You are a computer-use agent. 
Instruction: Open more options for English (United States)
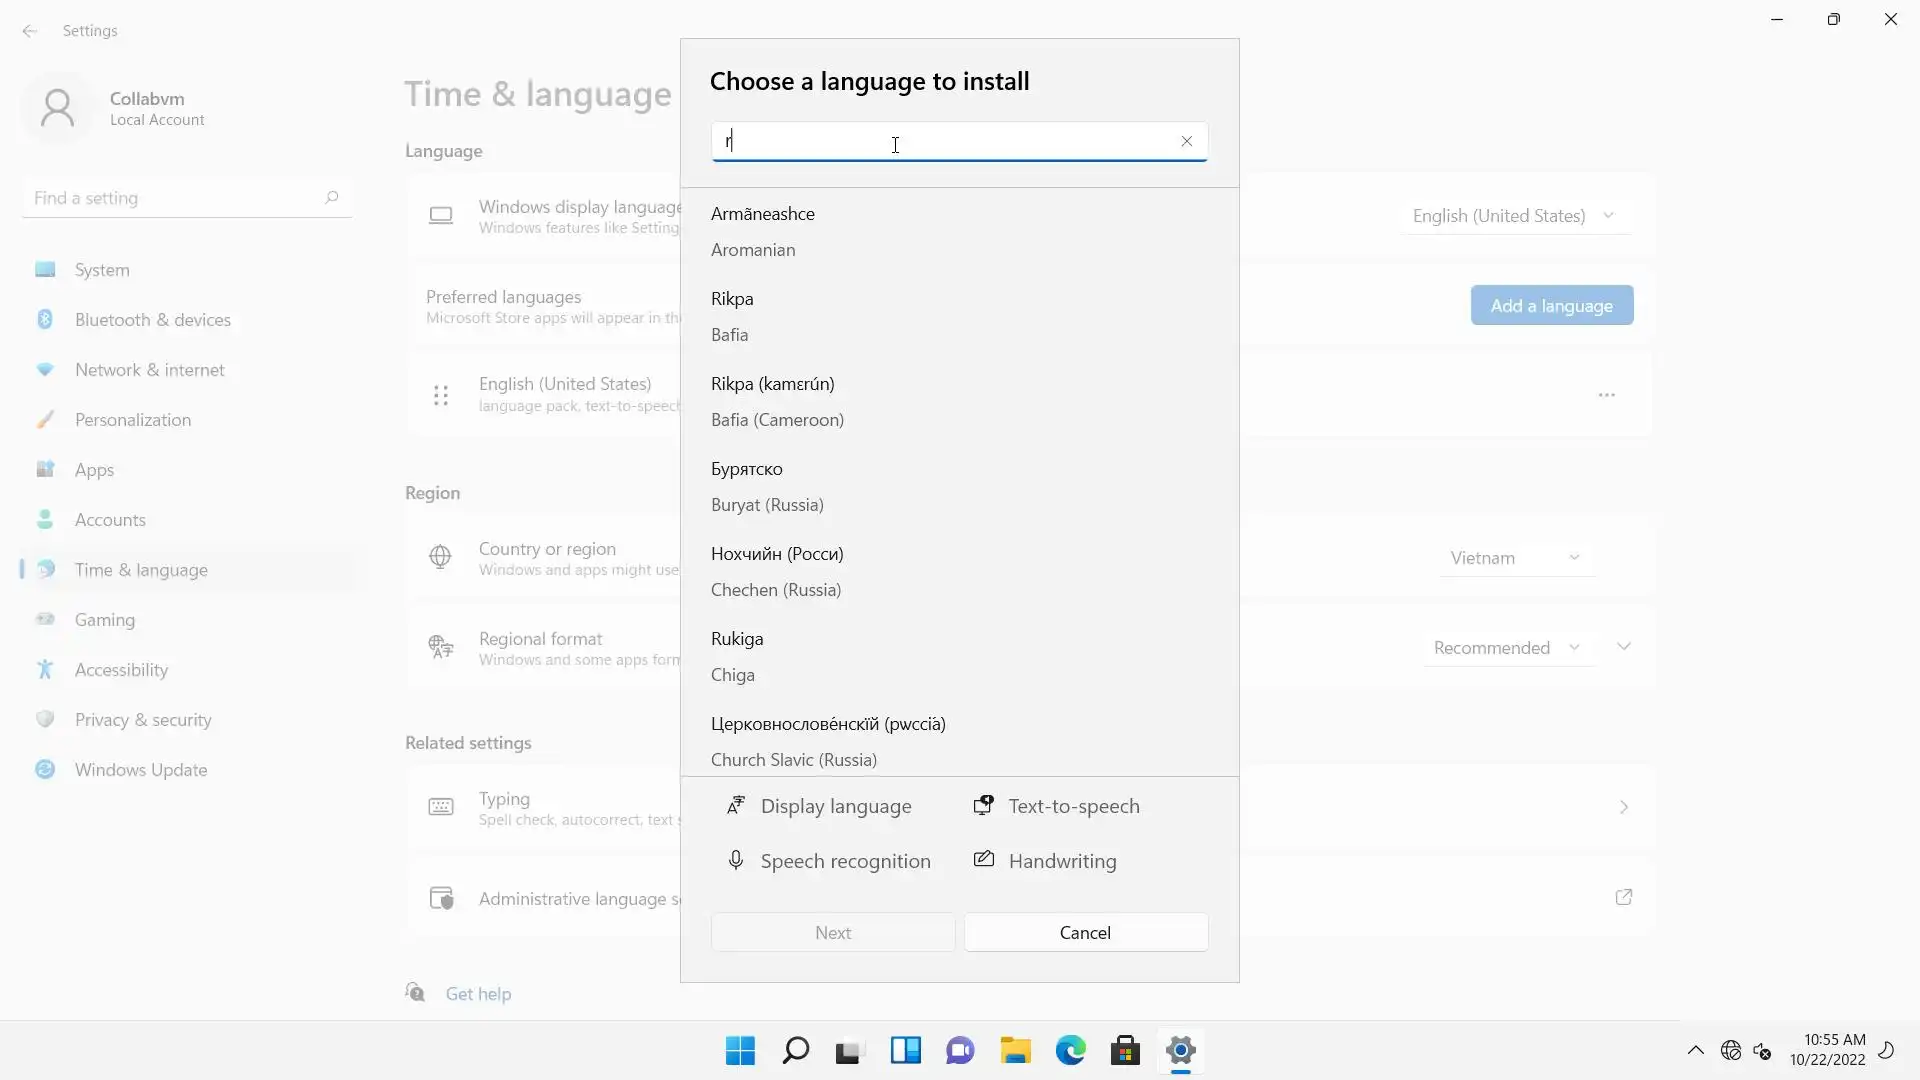pyautogui.click(x=1606, y=395)
